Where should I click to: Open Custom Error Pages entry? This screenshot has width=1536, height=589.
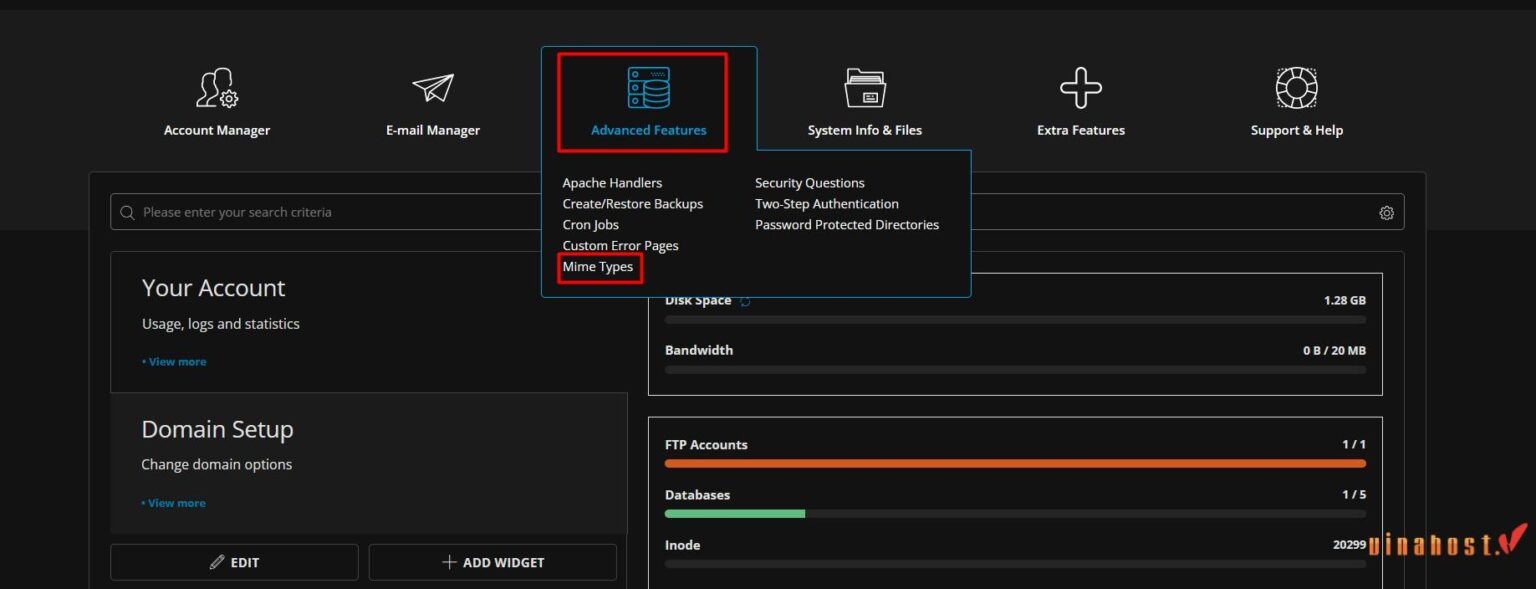click(x=620, y=246)
